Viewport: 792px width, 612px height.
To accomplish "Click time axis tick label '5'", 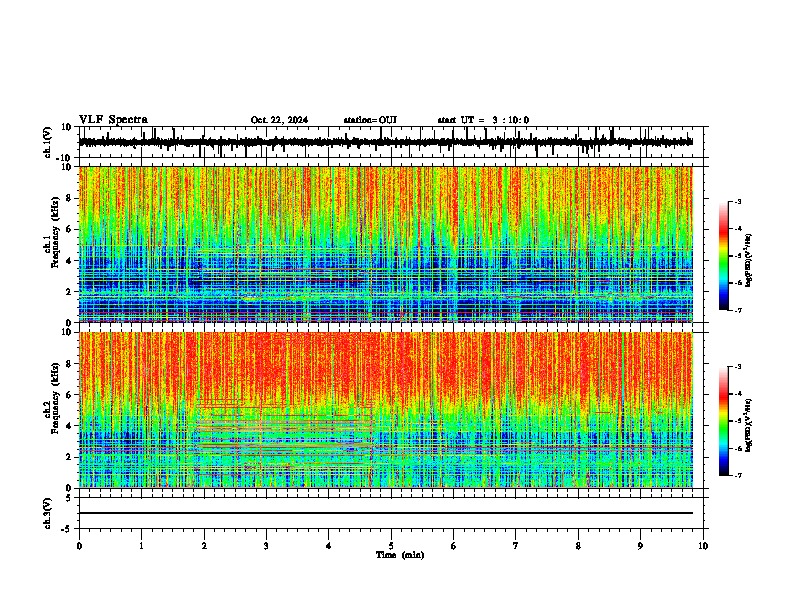I will (391, 546).
